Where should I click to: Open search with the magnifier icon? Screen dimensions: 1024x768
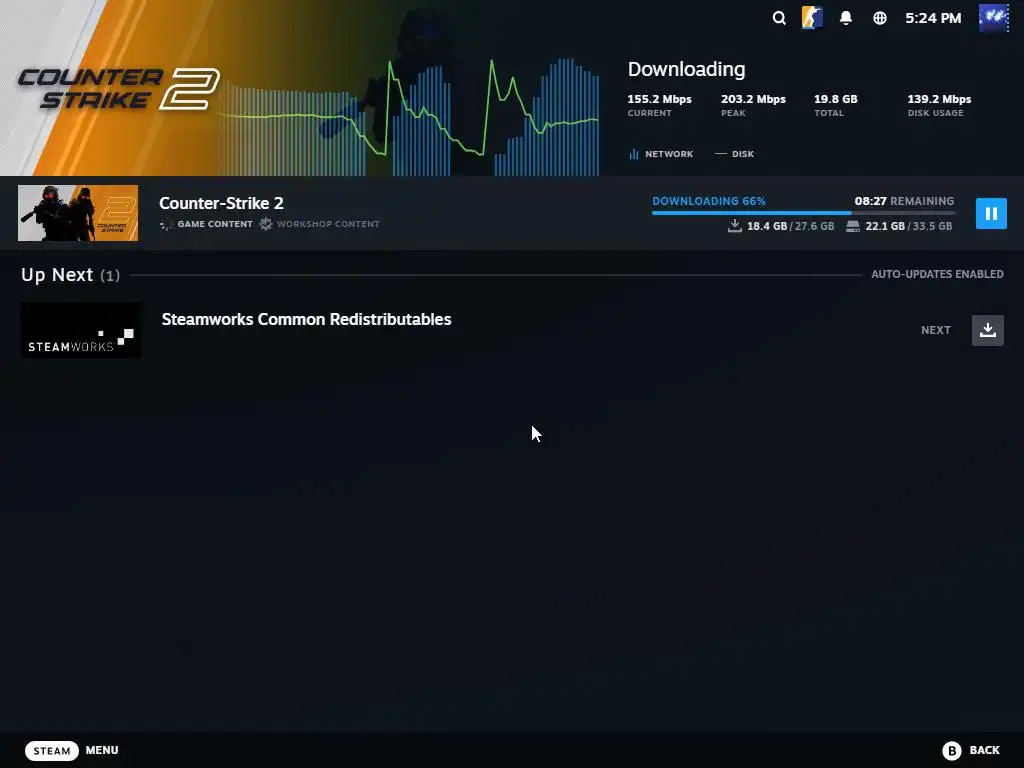click(x=778, y=18)
